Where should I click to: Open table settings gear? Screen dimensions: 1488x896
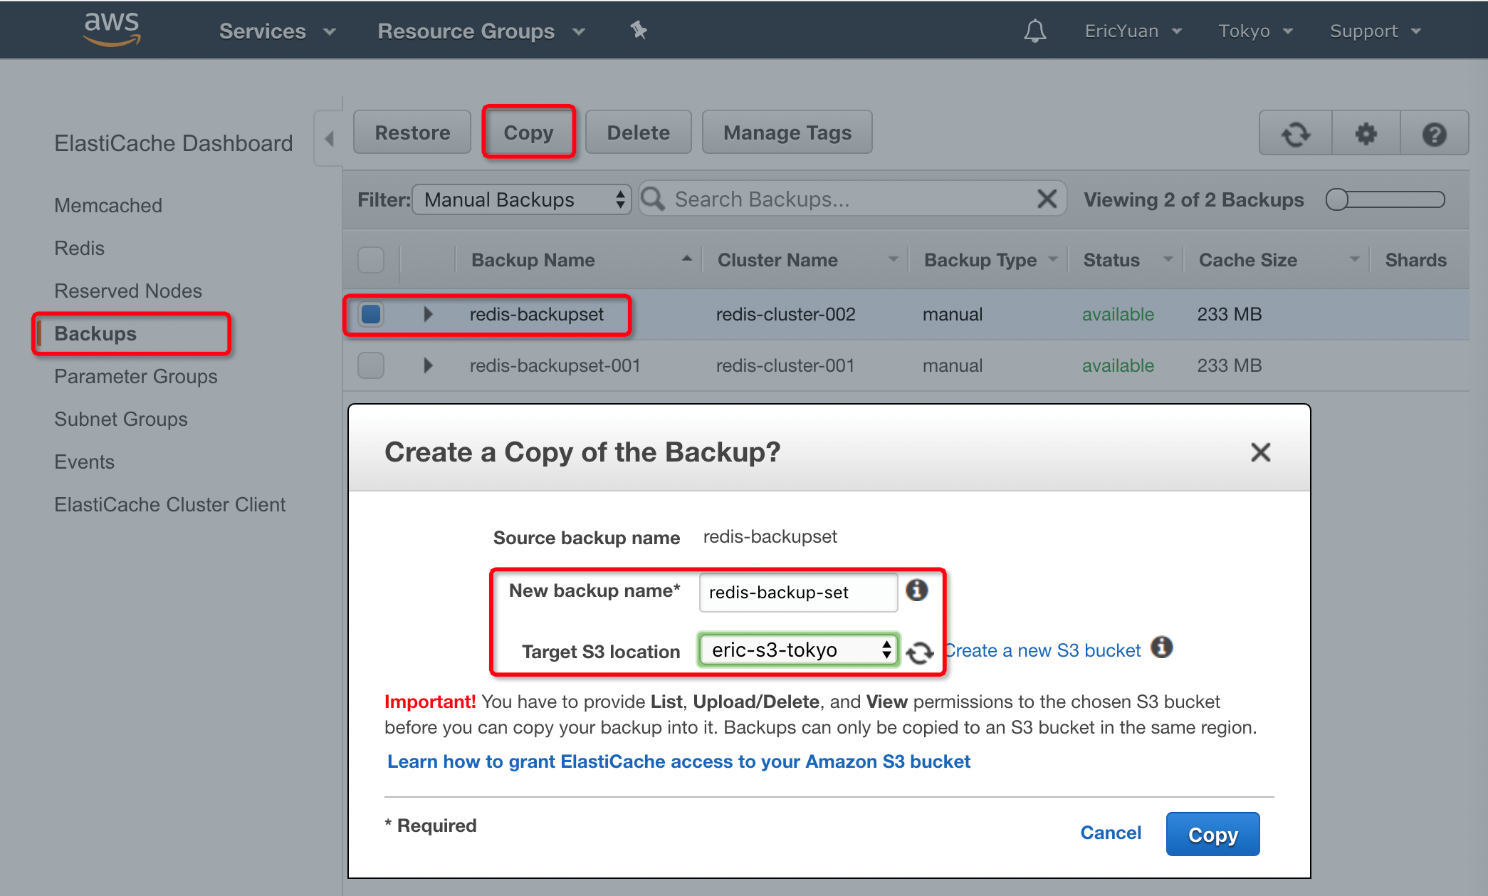[1366, 133]
